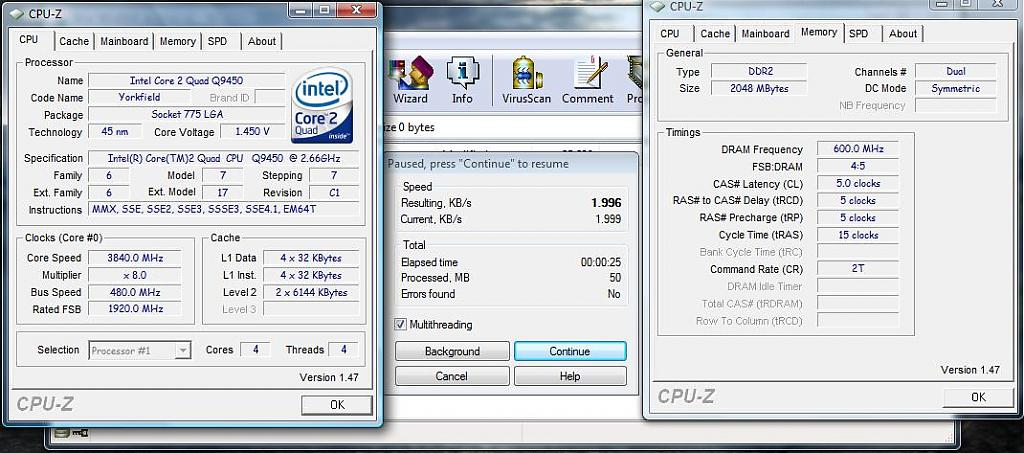Click the Continue button to resume benchmark
This screenshot has height=453, width=1024.
tap(569, 351)
